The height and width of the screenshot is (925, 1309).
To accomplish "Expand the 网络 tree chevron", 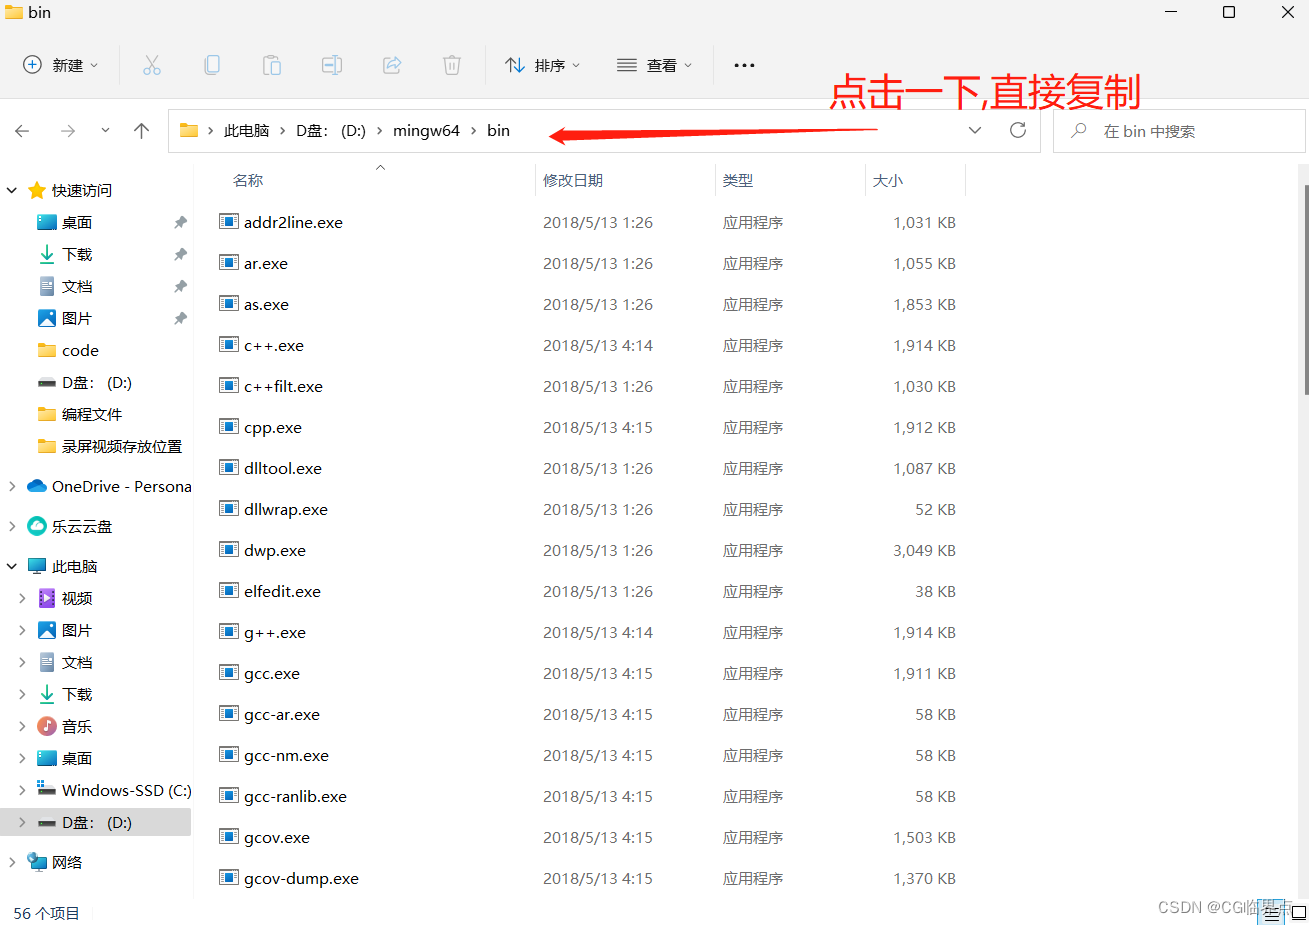I will point(12,862).
